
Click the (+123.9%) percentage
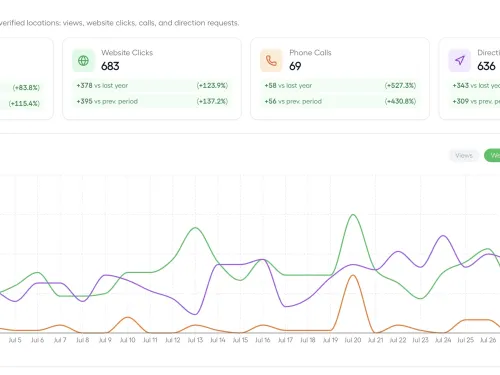click(x=212, y=86)
